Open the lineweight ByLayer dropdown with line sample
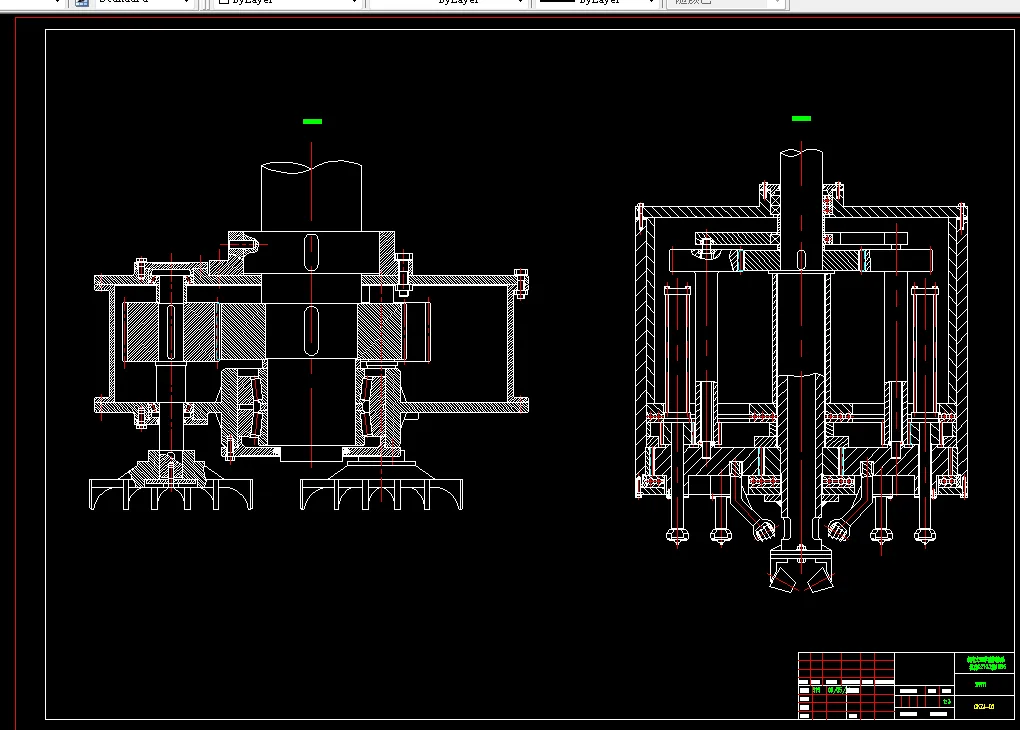 coord(597,3)
